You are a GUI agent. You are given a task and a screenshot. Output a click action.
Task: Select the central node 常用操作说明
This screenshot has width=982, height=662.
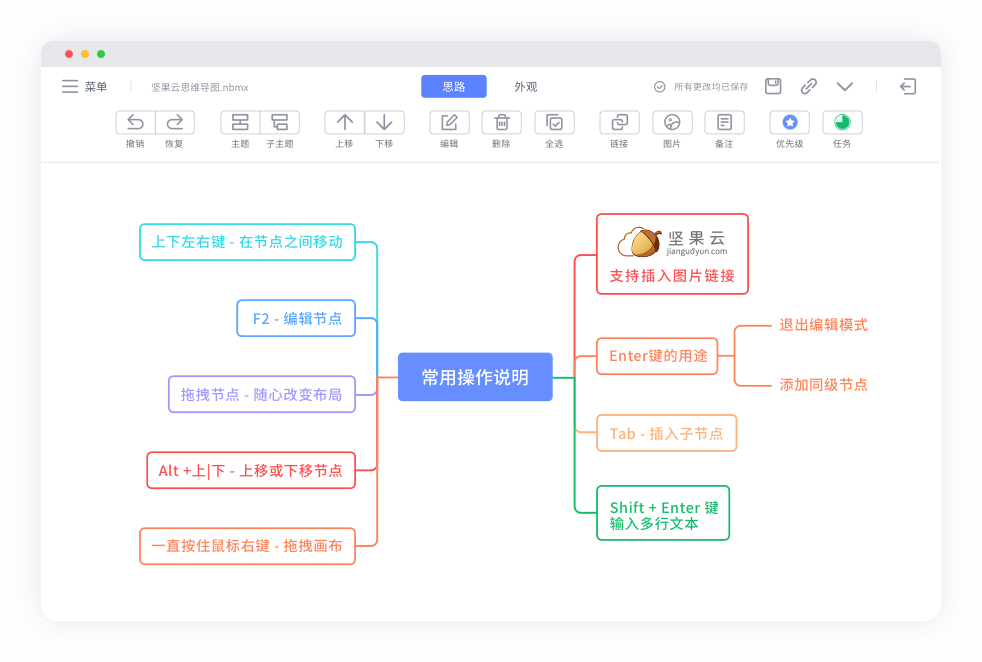click(475, 377)
